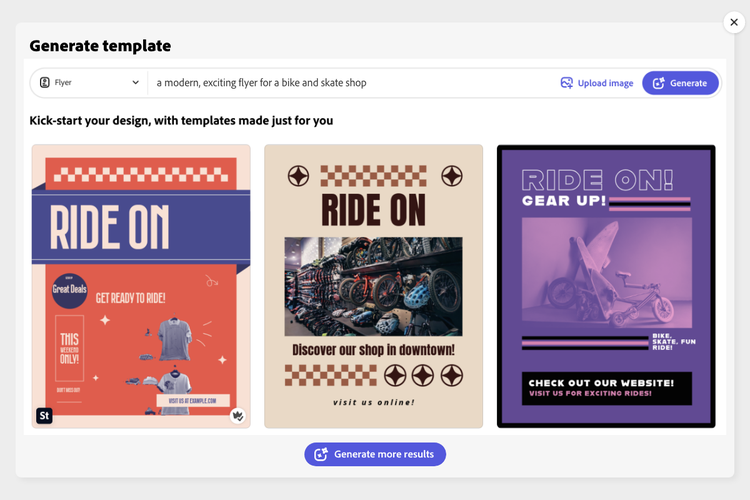Select the purple RIDE ON! GEAR UP! template
Screen dimensions: 750x500
coord(606,286)
